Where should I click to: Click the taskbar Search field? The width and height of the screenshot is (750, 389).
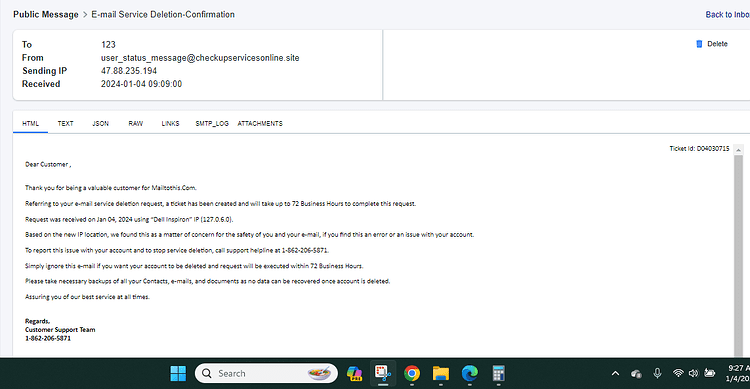click(x=266, y=373)
